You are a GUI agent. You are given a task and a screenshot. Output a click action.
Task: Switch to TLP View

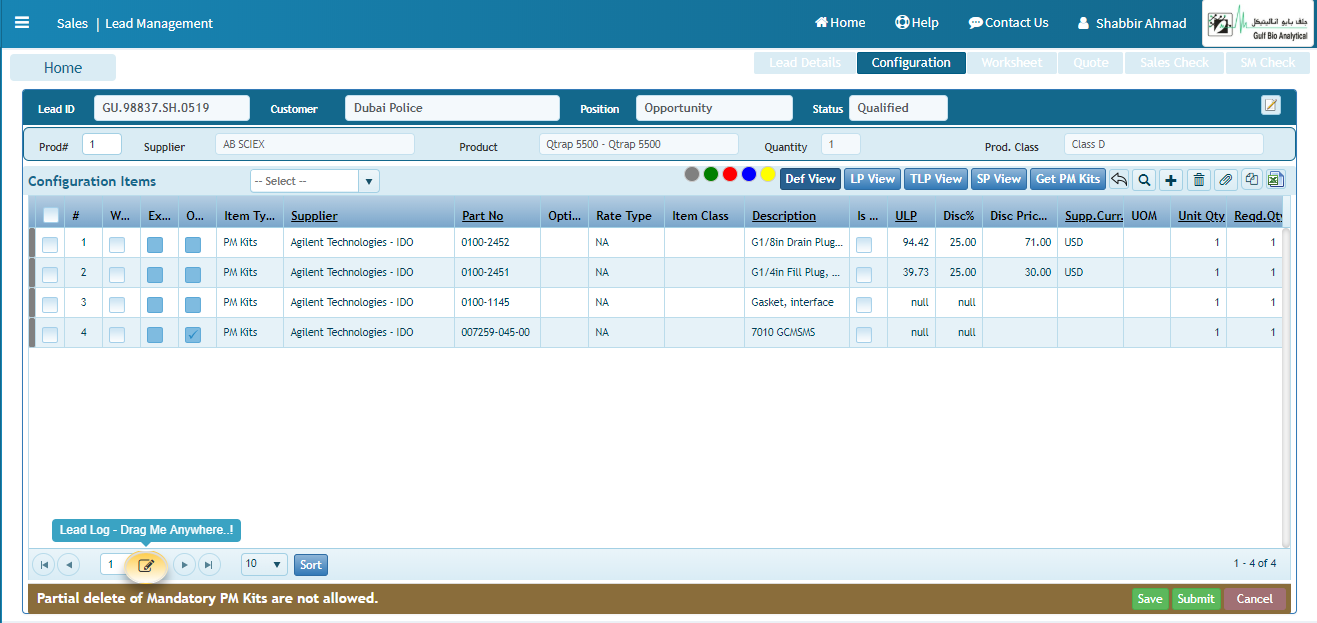point(935,179)
